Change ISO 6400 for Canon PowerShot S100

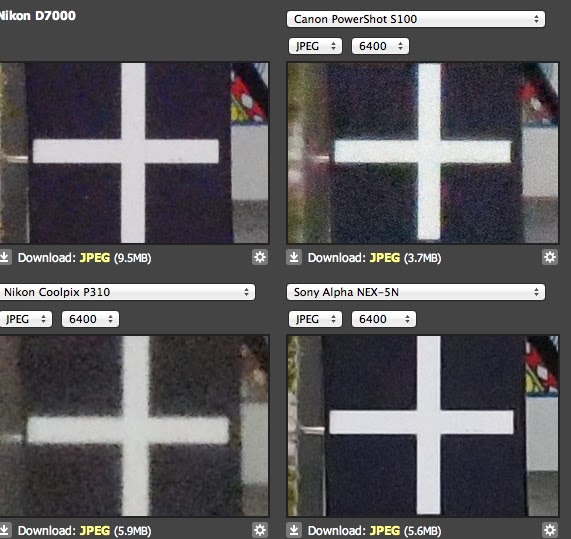coord(380,46)
